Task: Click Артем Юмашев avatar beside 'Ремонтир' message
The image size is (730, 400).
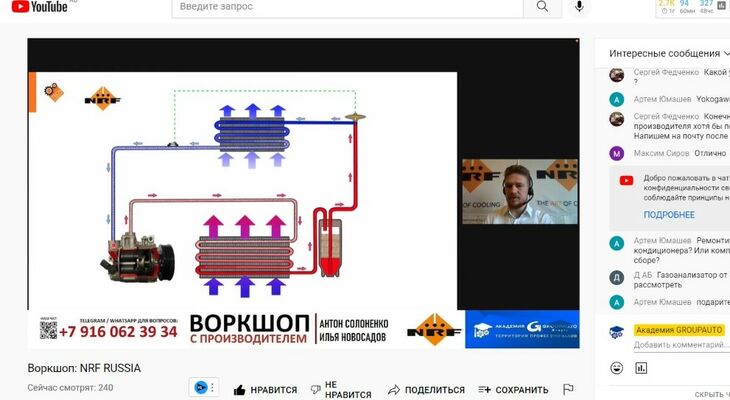Action: (617, 243)
